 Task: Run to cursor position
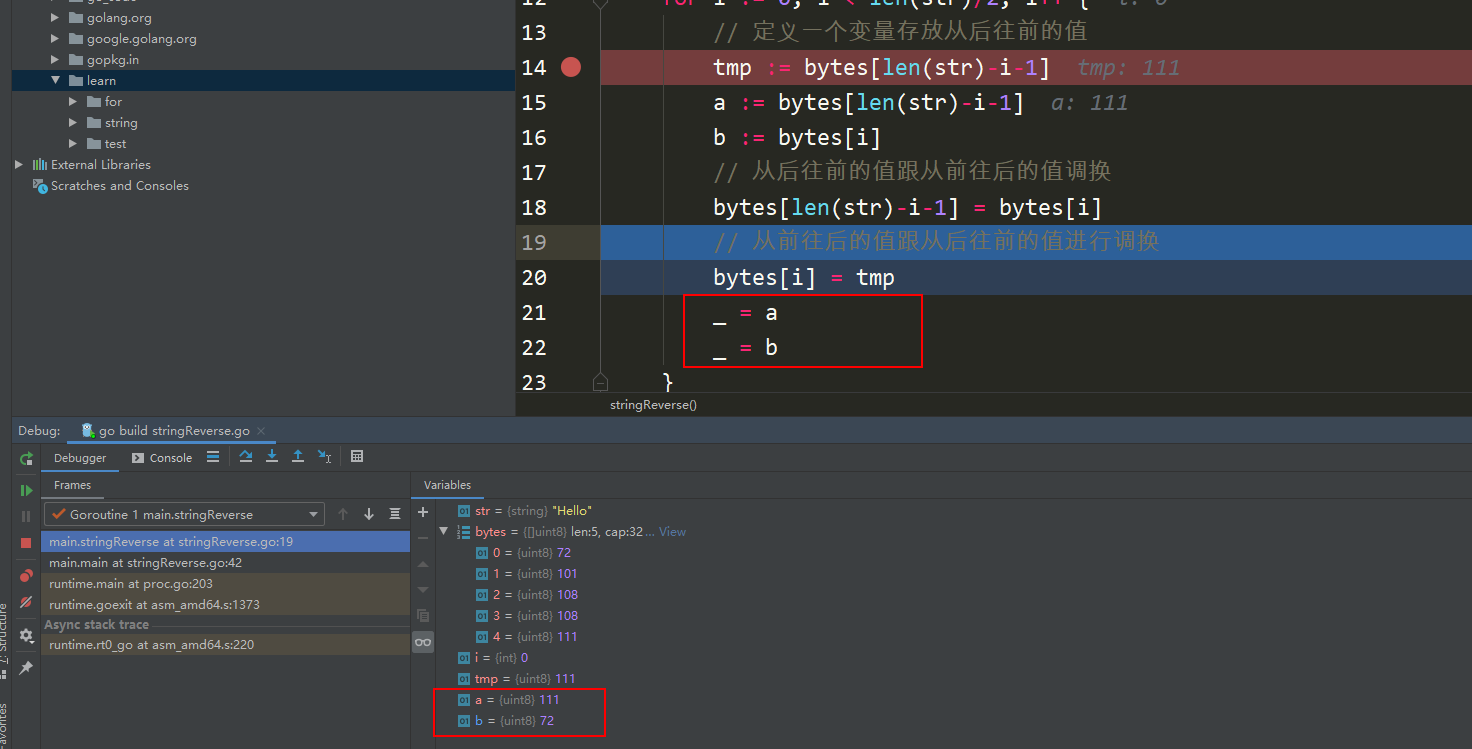(324, 457)
